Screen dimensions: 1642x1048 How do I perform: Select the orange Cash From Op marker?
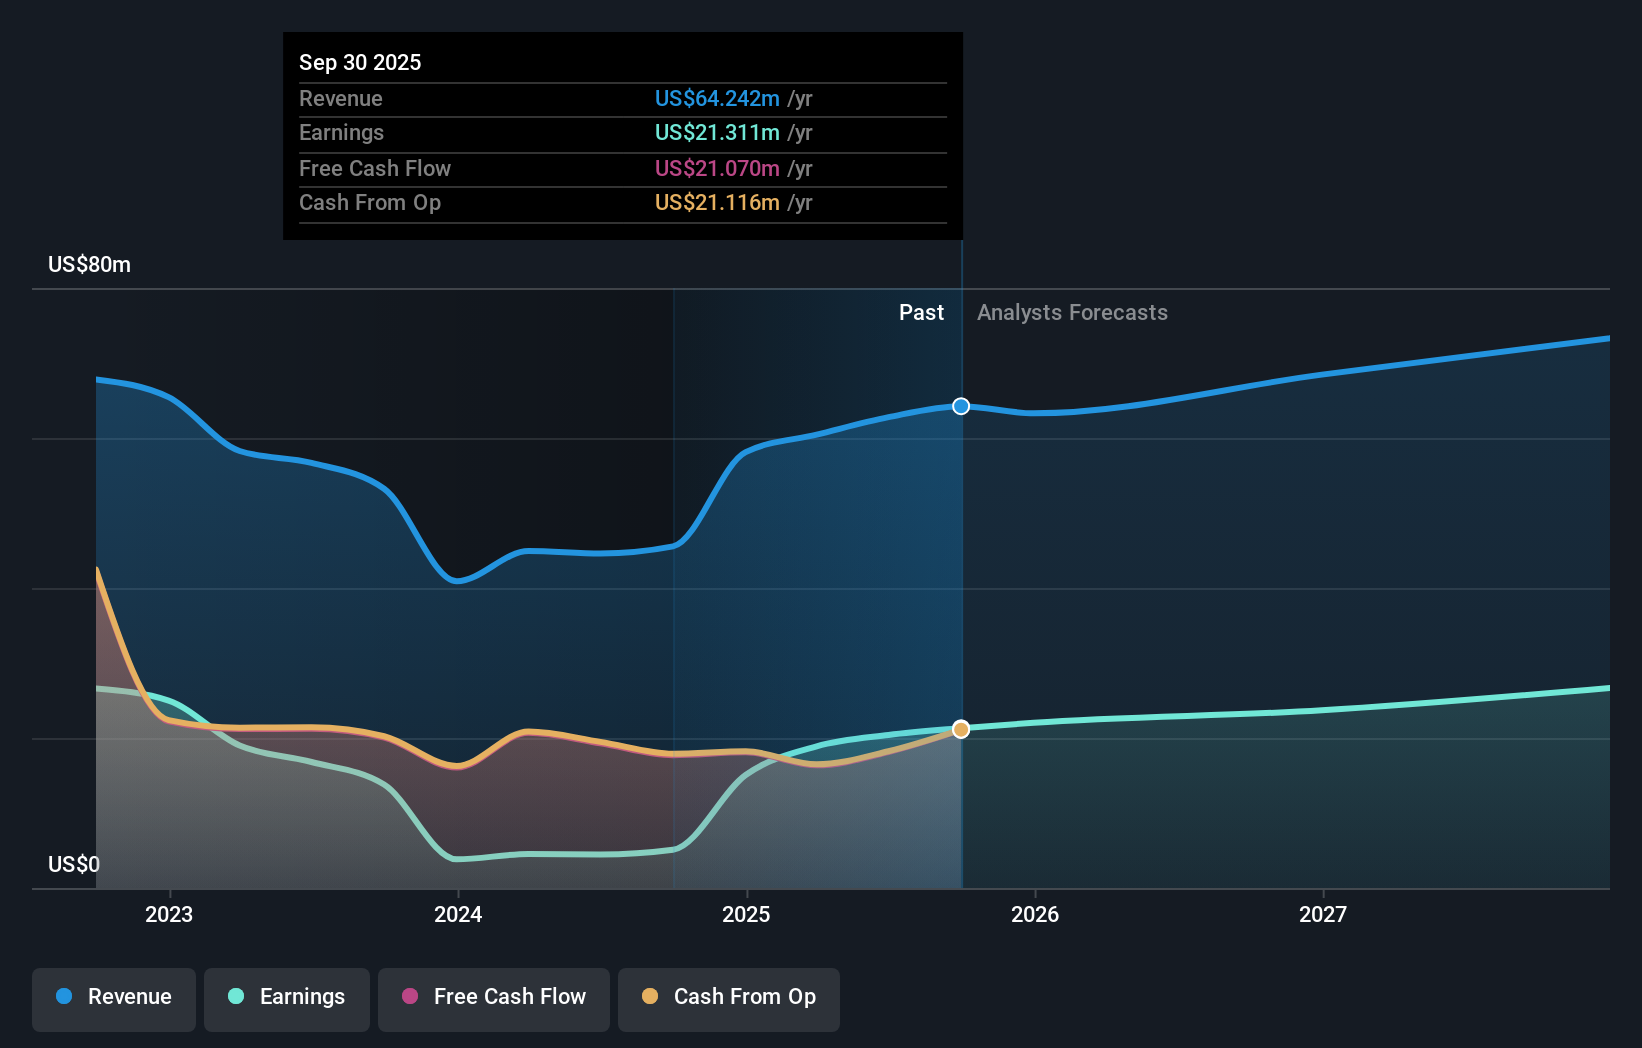click(x=960, y=730)
